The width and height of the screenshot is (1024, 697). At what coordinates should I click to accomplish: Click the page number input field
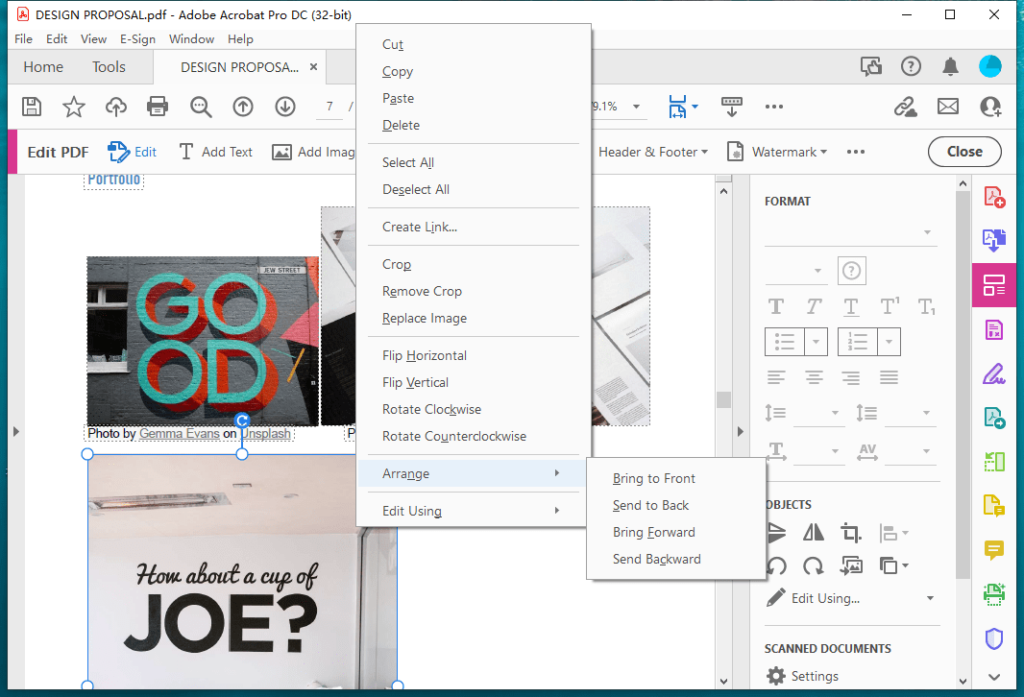(x=330, y=106)
